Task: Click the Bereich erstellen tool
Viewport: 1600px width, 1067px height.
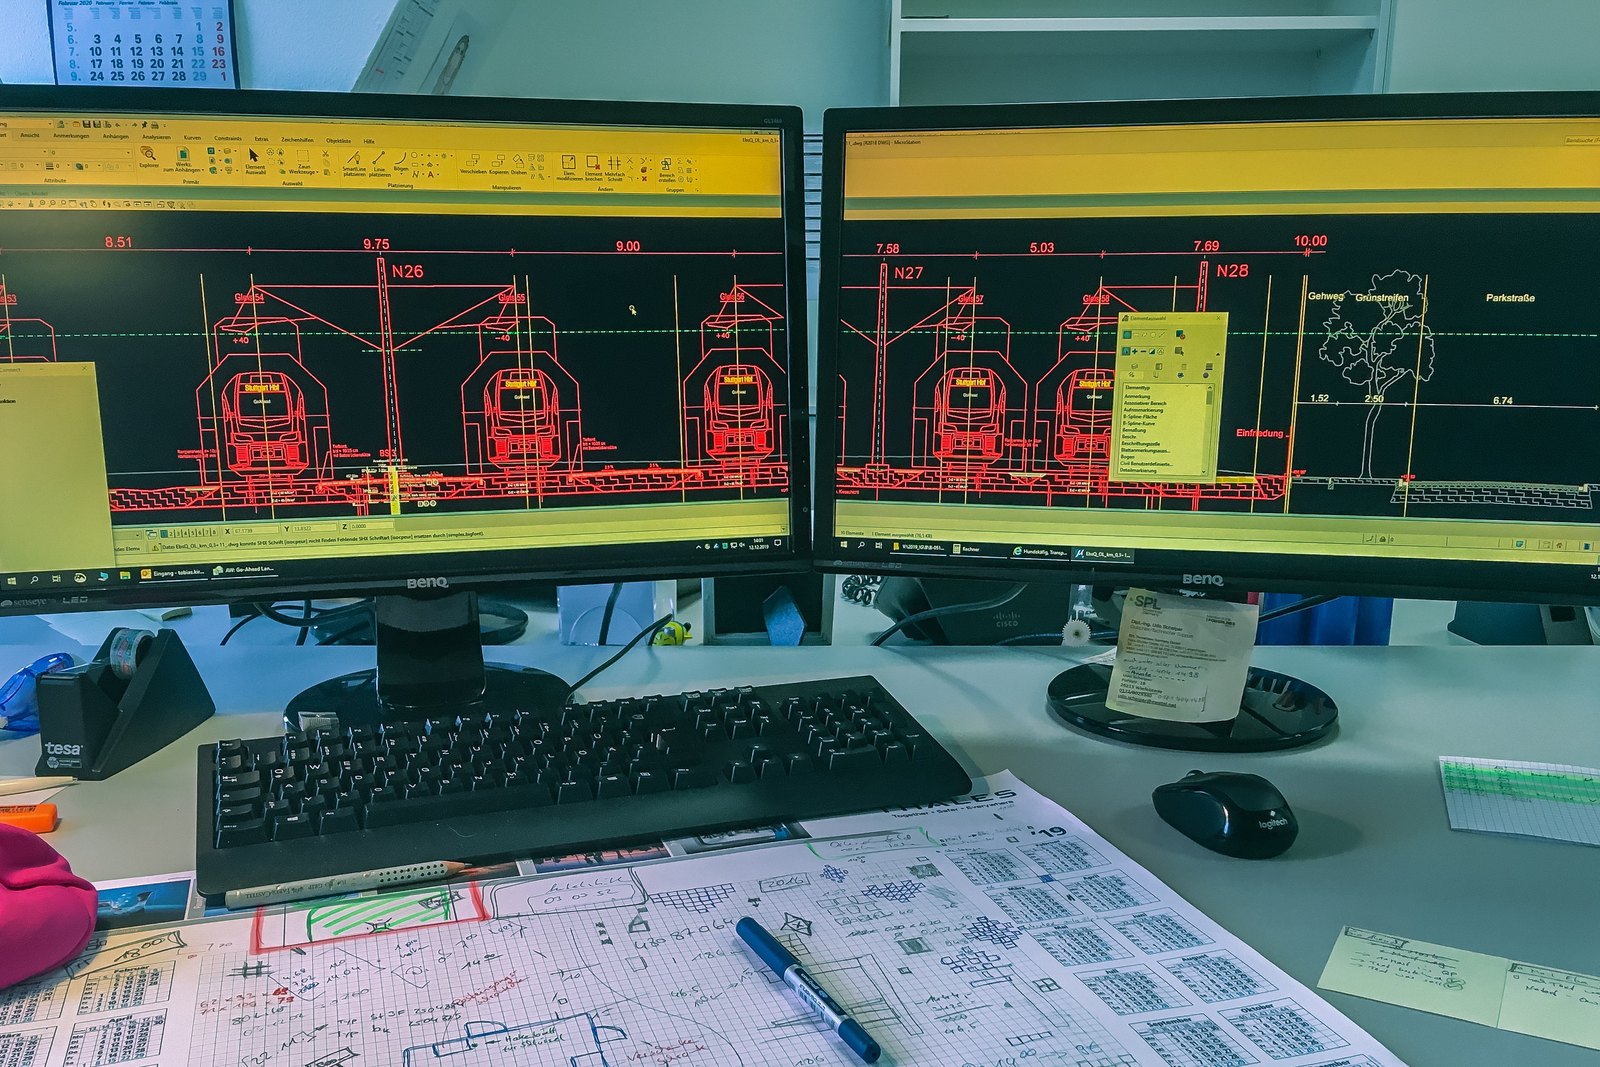Action: coord(667,171)
